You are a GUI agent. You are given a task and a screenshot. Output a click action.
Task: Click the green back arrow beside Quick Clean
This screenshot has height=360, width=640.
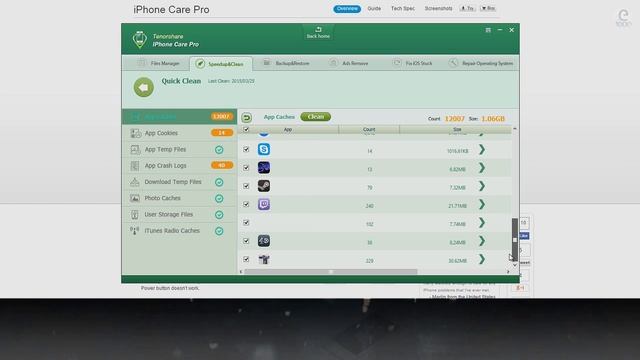click(144, 87)
